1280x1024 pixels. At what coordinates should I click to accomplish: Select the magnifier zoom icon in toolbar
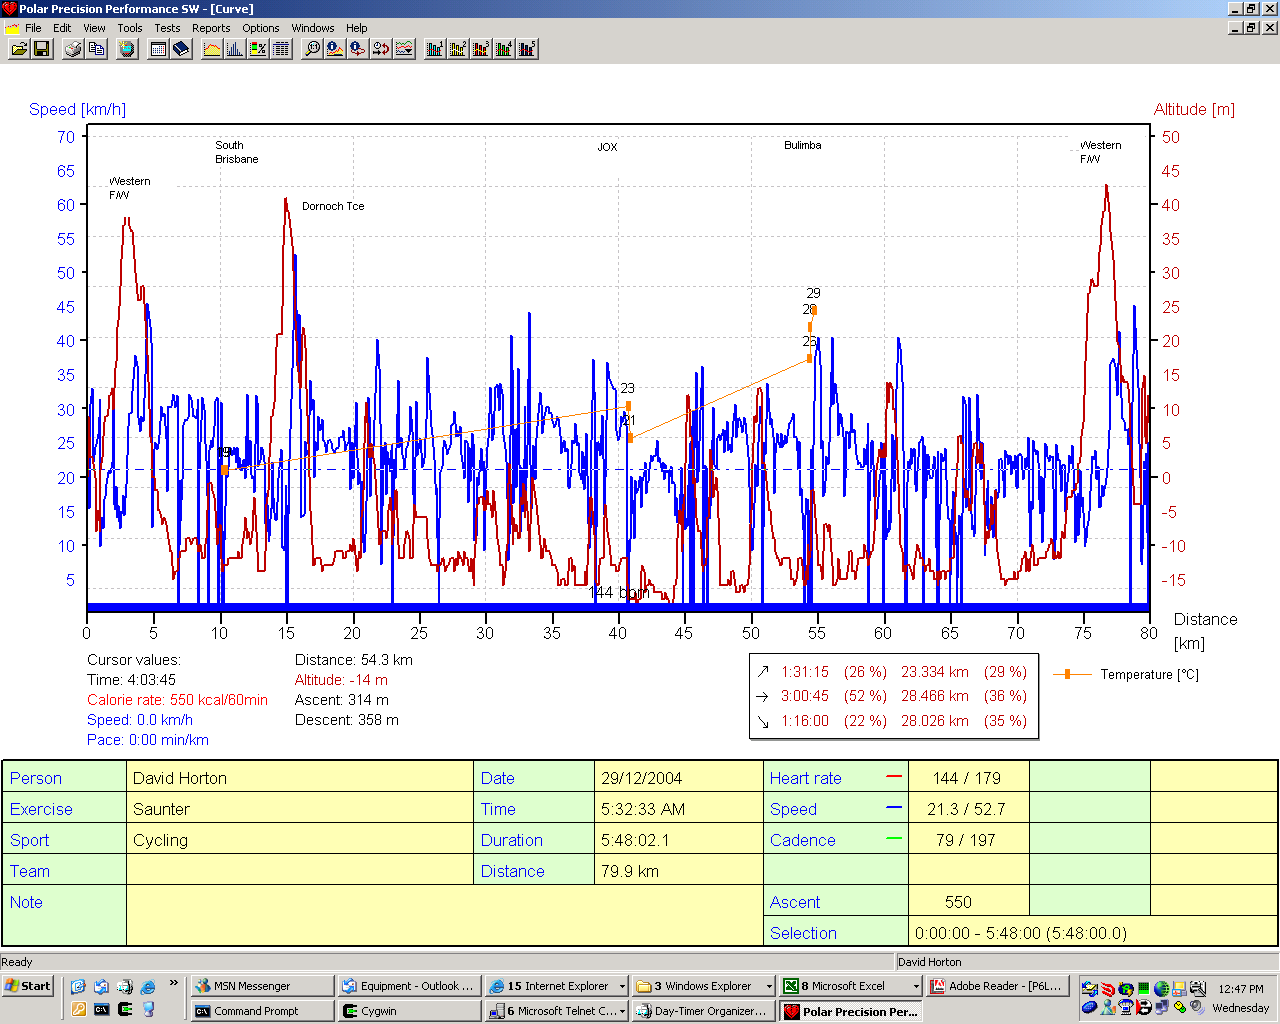pyautogui.click(x=312, y=48)
